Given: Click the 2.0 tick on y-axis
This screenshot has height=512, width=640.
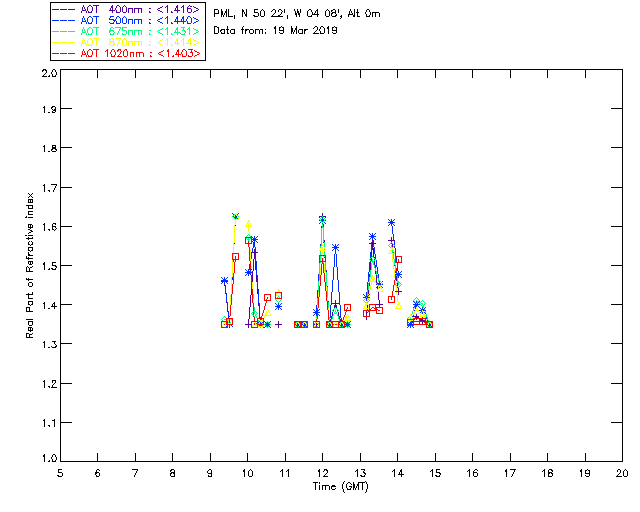Looking at the screenshot, I should (x=48, y=74).
